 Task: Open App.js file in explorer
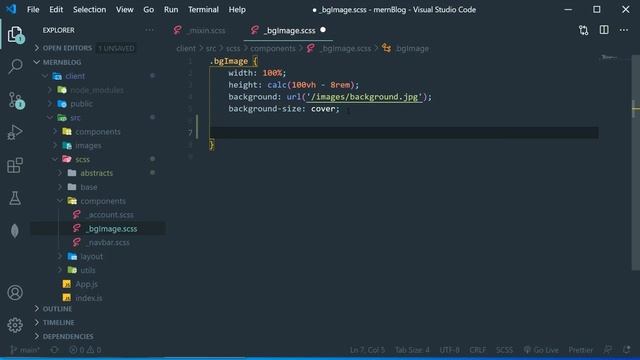pos(87,284)
